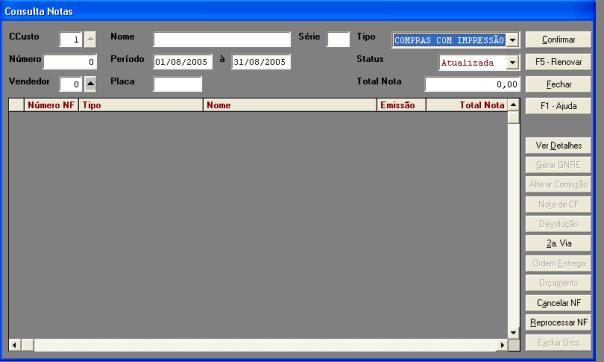
Task: Click the 2a. Via button
Action: (558, 243)
